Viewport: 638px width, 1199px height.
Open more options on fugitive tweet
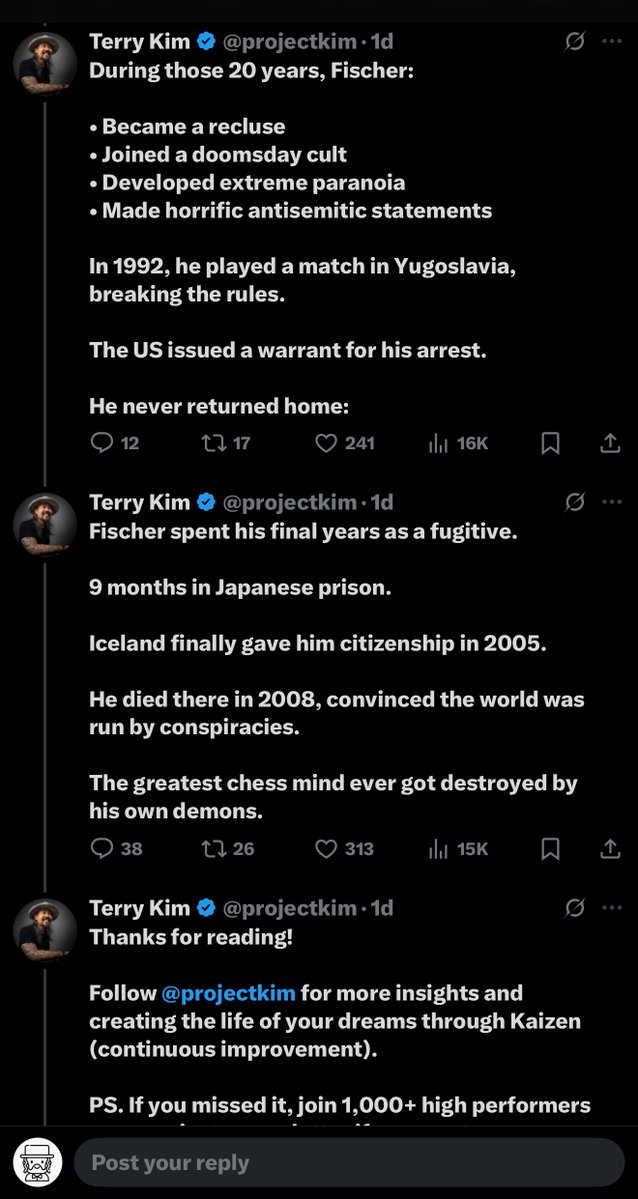pos(612,502)
